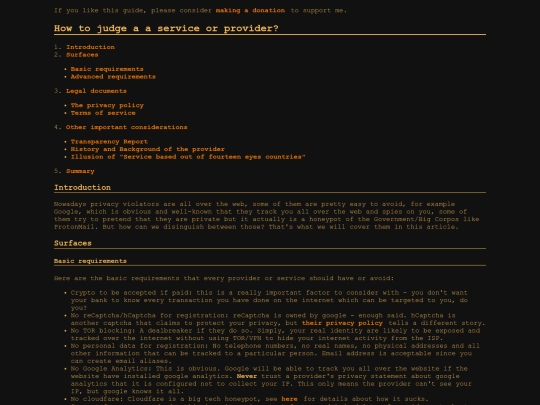Click the 'Crypto to be accepted if paid' bullet
The image size is (540, 405).
point(269,300)
